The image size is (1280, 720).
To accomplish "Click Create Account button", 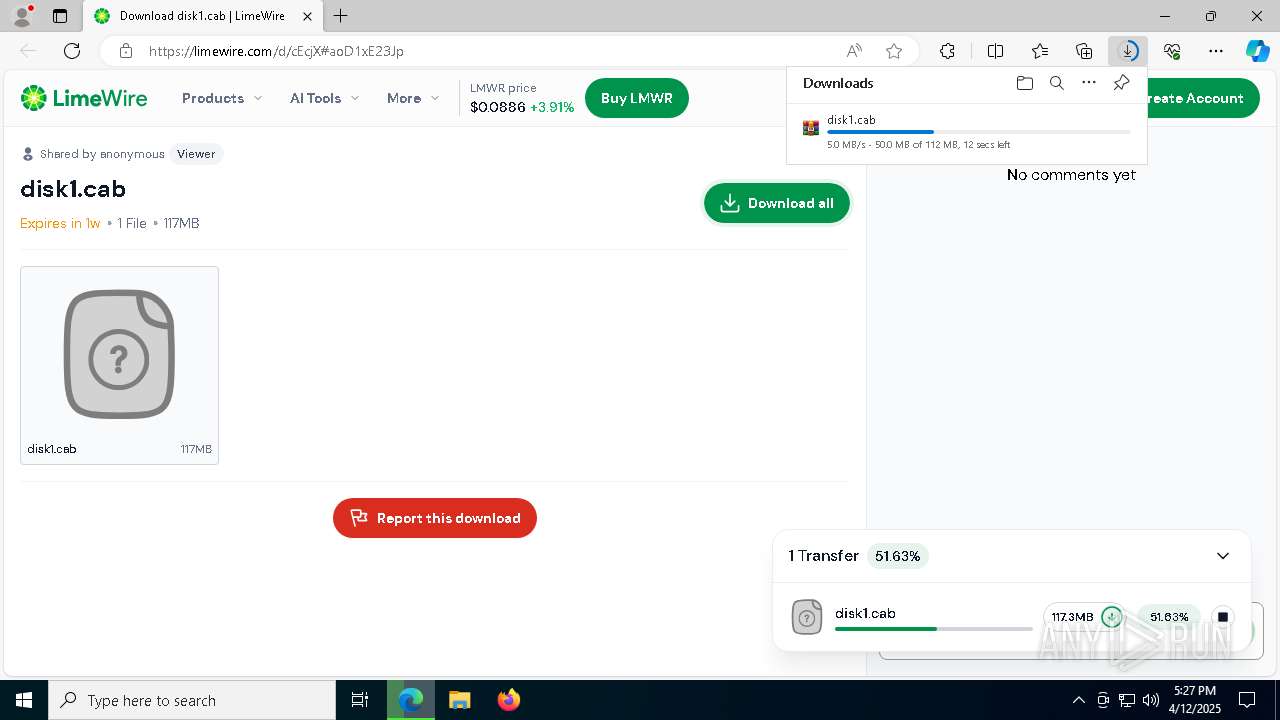I will click(1195, 98).
